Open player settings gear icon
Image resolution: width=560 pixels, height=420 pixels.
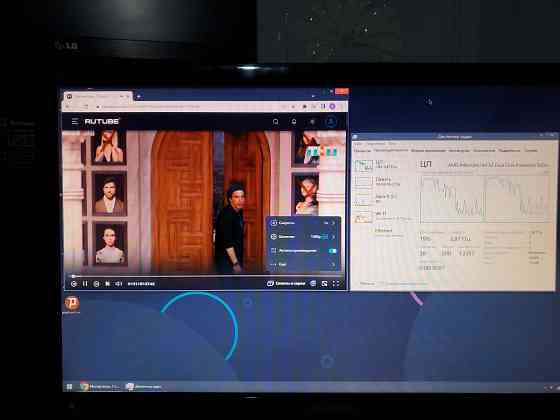(x=313, y=283)
